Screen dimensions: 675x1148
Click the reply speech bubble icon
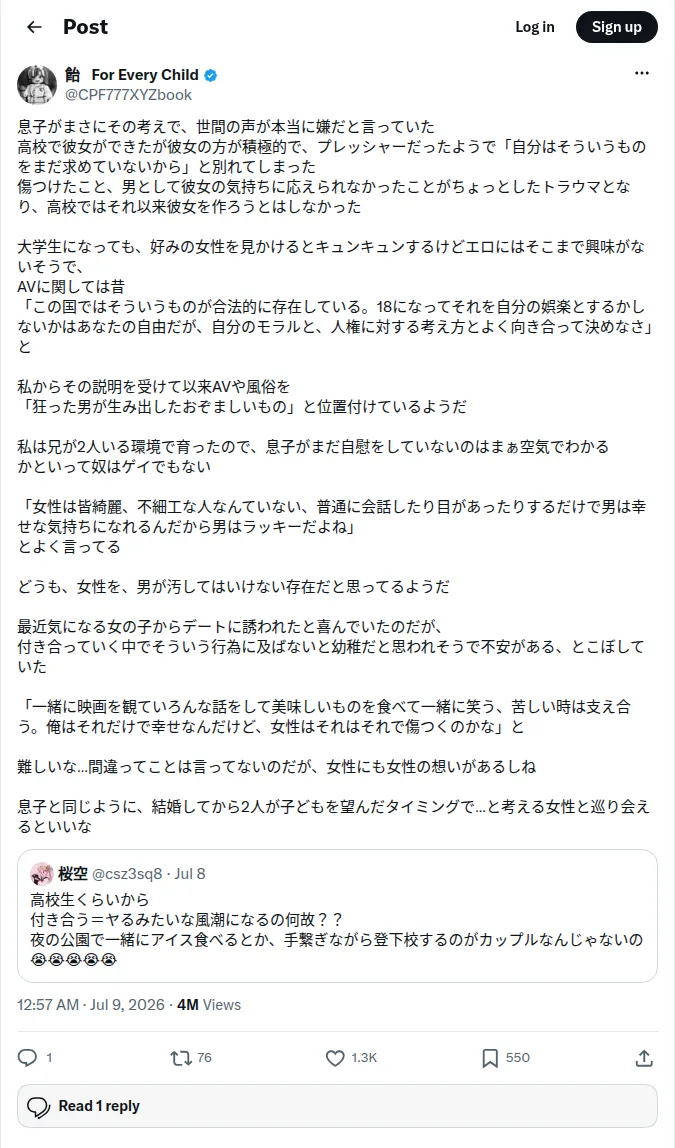click(x=27, y=1057)
